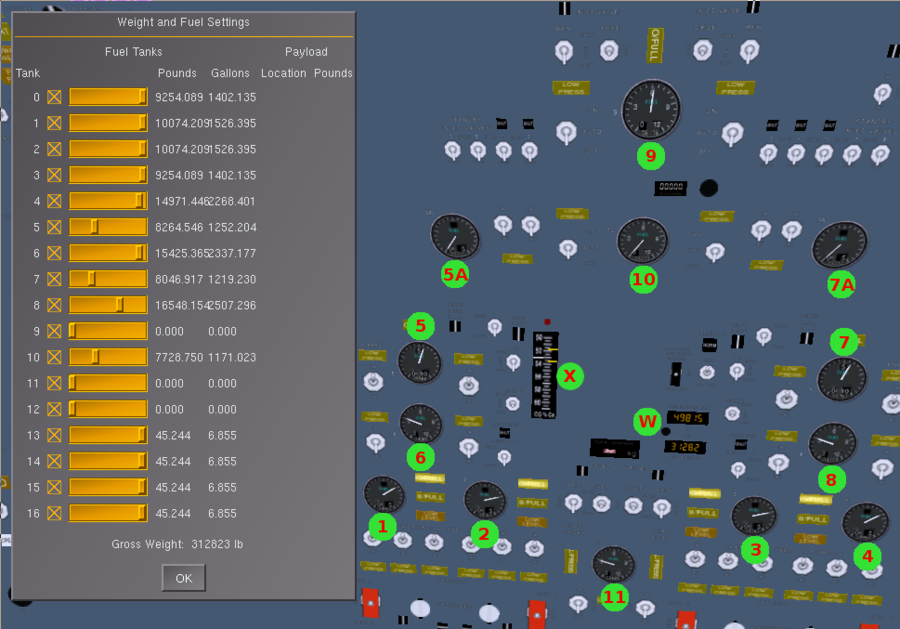The width and height of the screenshot is (900, 629).
Task: Click the vertical scale indicator marked X
Action: tap(545, 375)
